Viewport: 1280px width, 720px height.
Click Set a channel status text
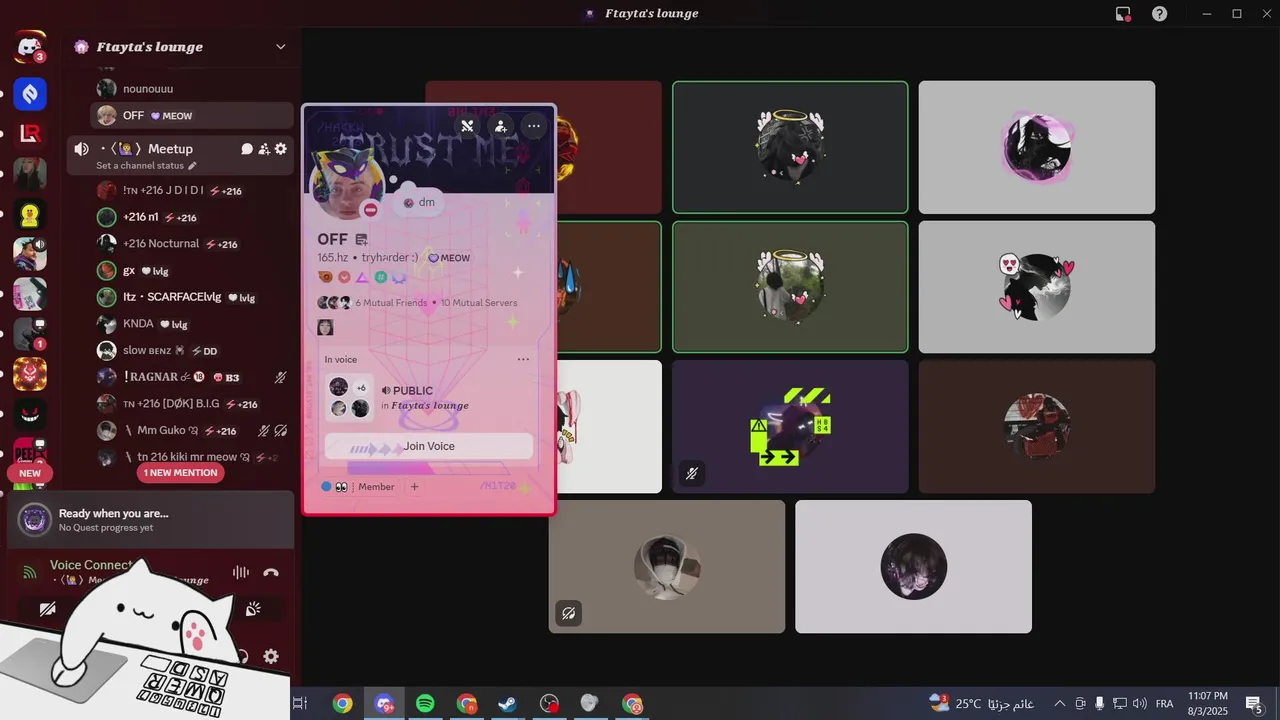140,166
